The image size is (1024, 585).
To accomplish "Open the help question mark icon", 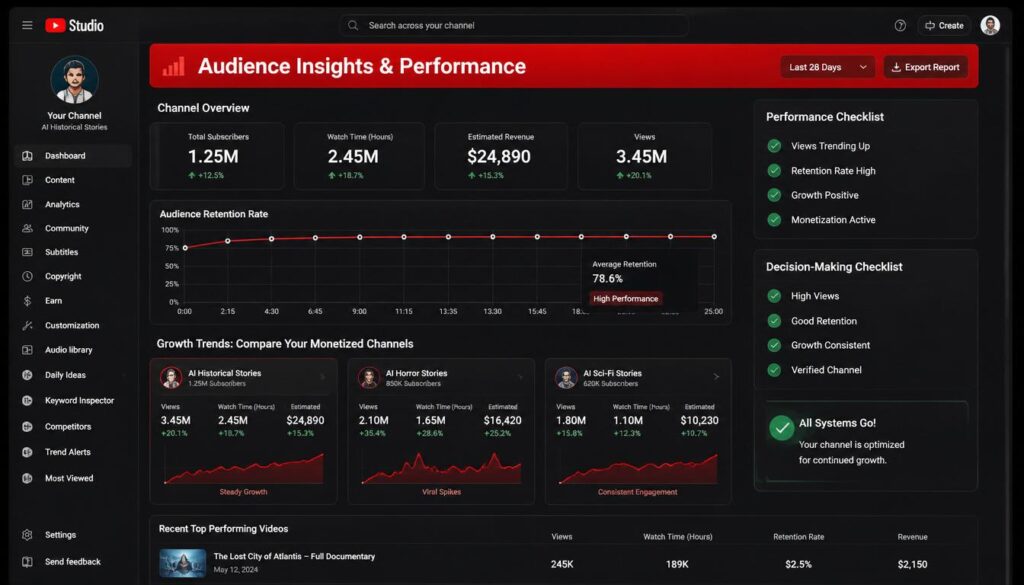I will coord(900,25).
